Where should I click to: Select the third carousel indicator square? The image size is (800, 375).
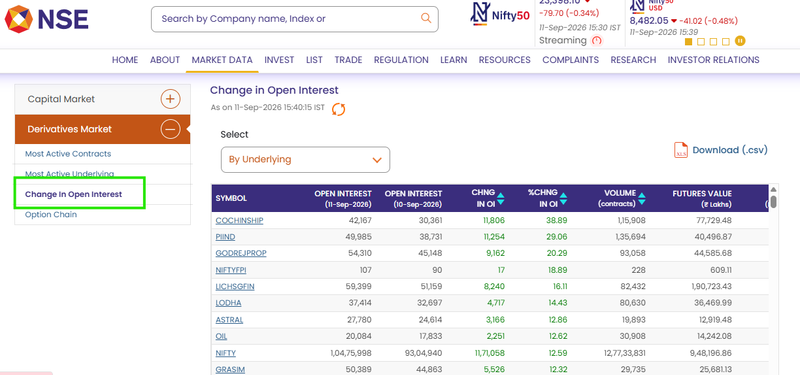[x=713, y=41]
